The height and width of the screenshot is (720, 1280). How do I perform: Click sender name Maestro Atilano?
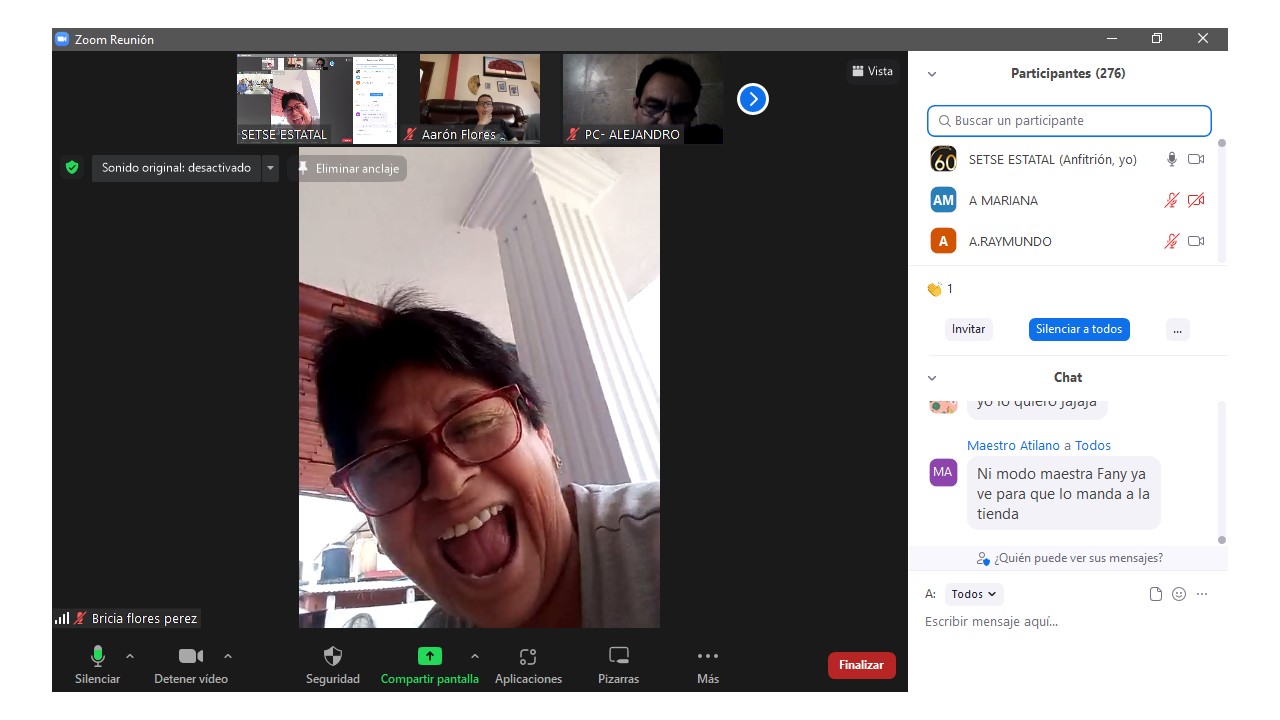[1013, 446]
